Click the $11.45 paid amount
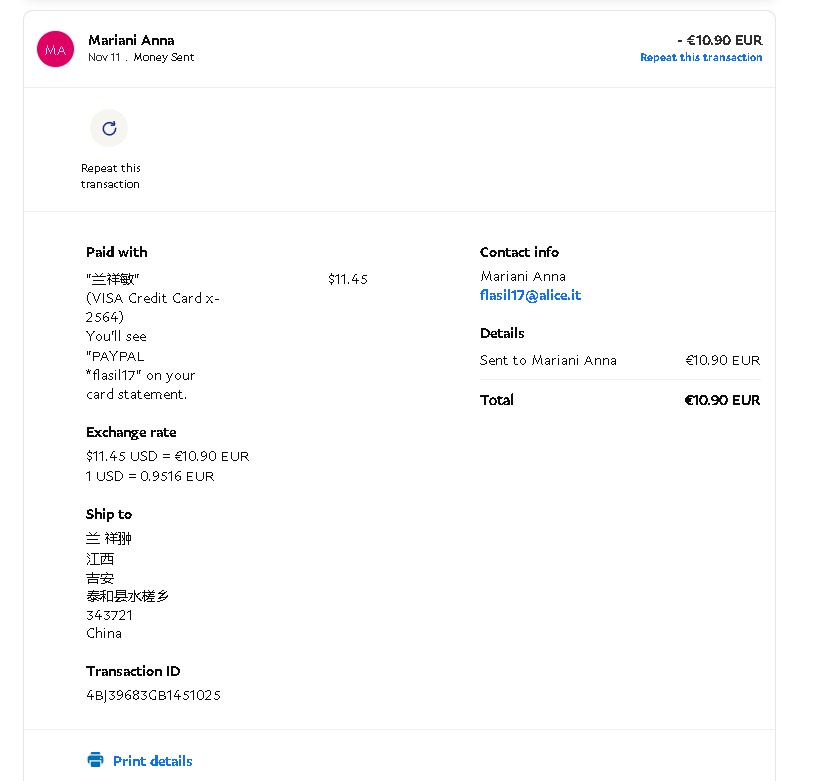 [347, 279]
